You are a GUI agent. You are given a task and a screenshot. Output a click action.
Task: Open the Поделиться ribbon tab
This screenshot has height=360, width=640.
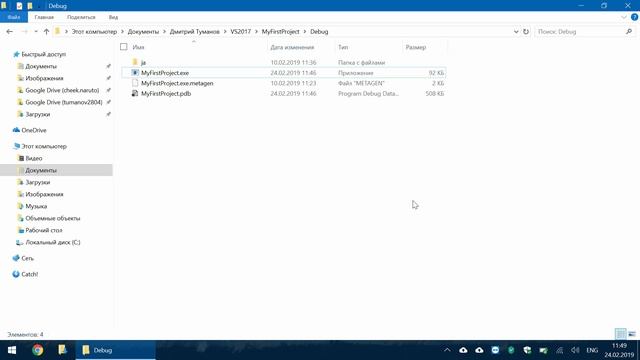81,17
